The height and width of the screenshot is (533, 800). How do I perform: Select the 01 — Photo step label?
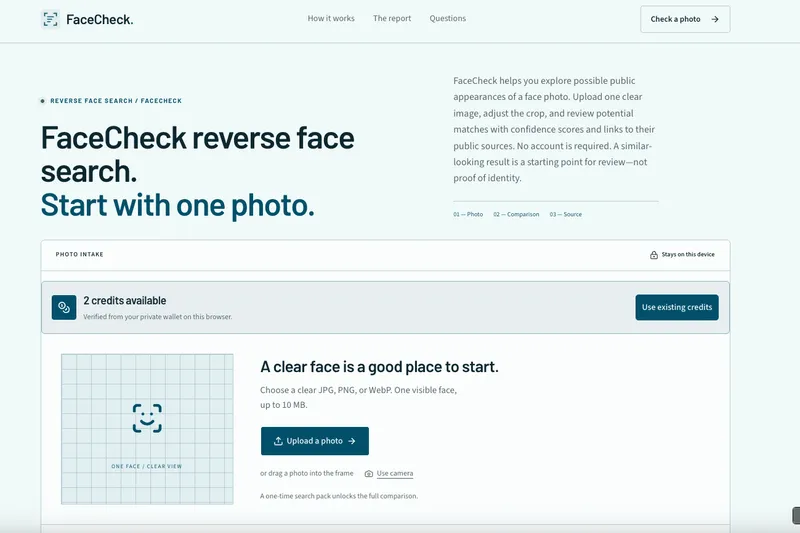click(x=468, y=214)
